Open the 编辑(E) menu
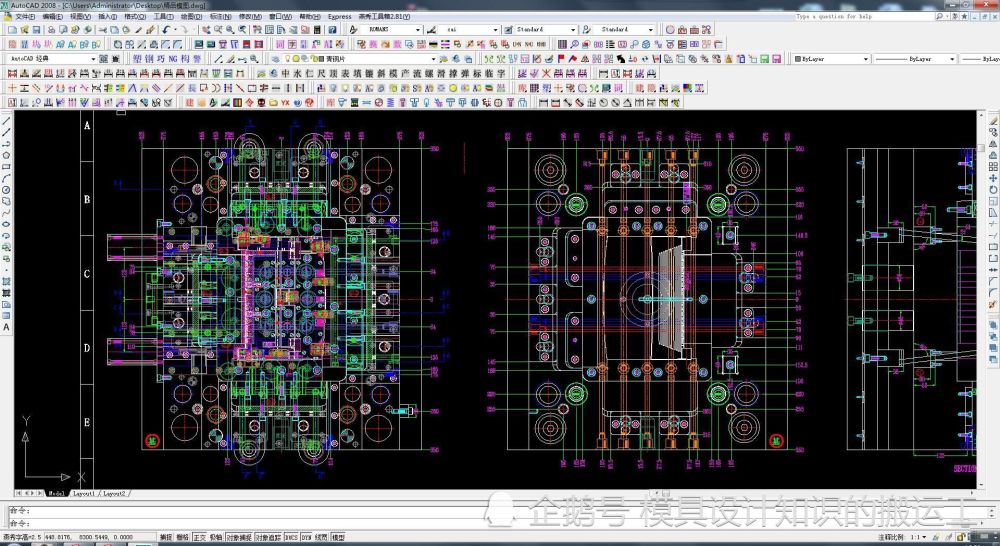Screen dimensions: 1000x546 [52, 16]
